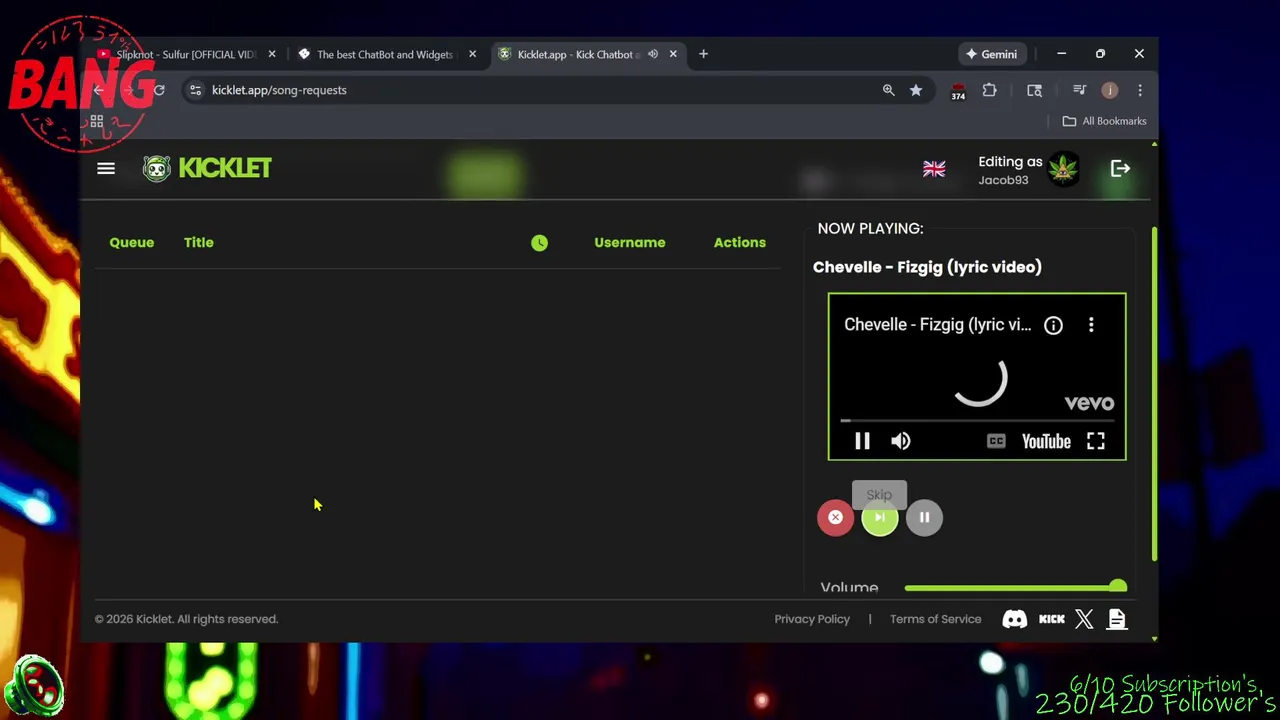
Task: Reload the page
Action: (x=158, y=90)
